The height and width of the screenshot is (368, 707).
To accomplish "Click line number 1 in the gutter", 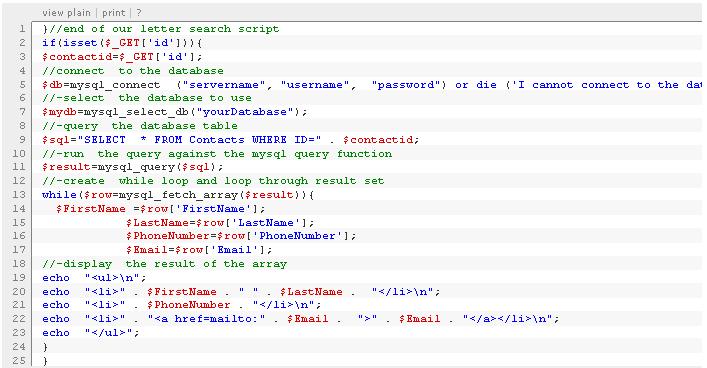I will [x=22, y=29].
